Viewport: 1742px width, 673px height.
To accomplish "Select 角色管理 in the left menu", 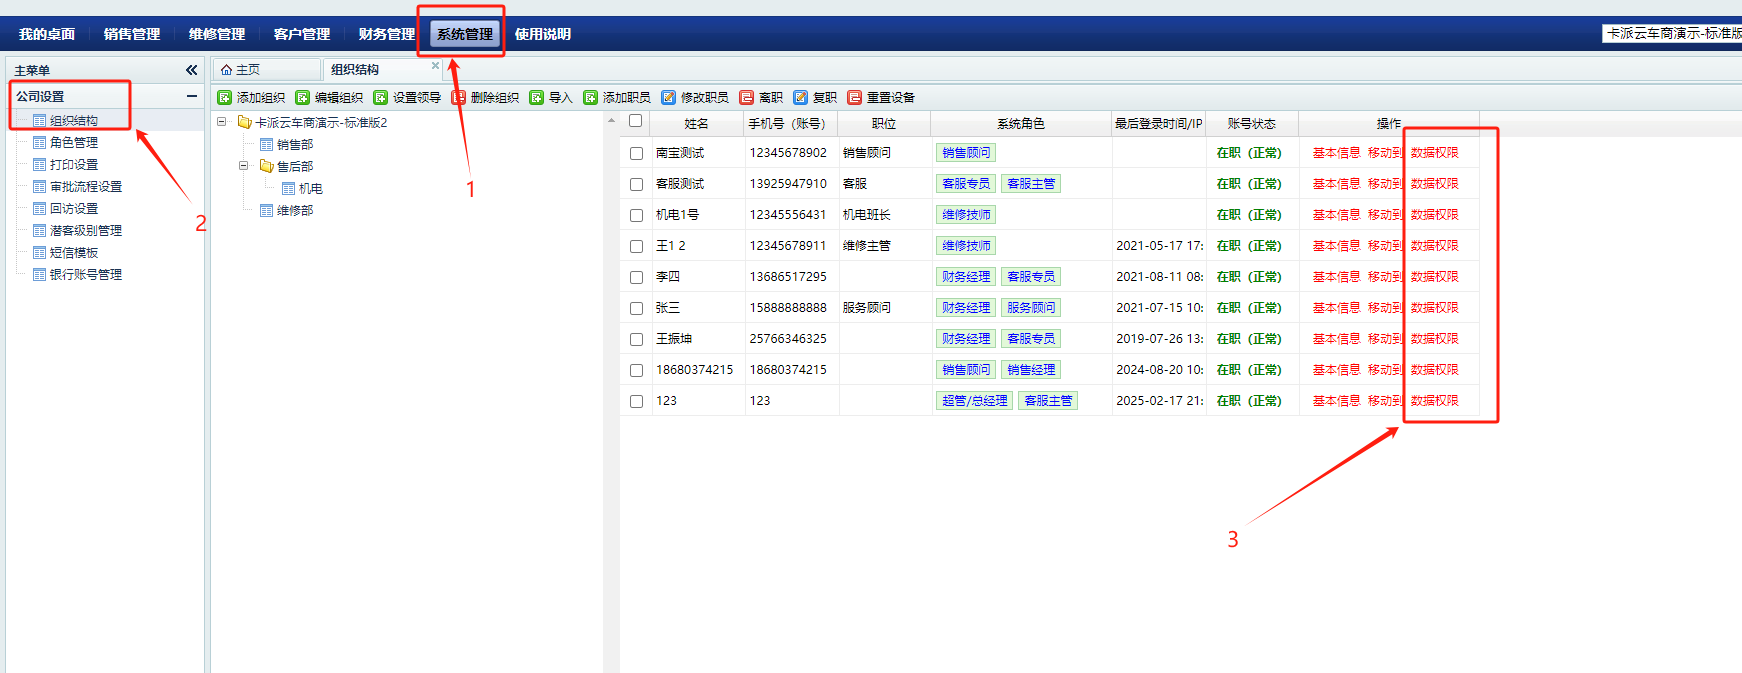I will tap(74, 143).
